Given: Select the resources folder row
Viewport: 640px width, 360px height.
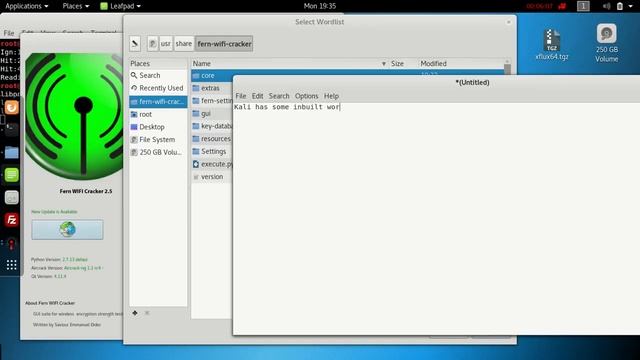Looking at the screenshot, I should (x=212, y=139).
